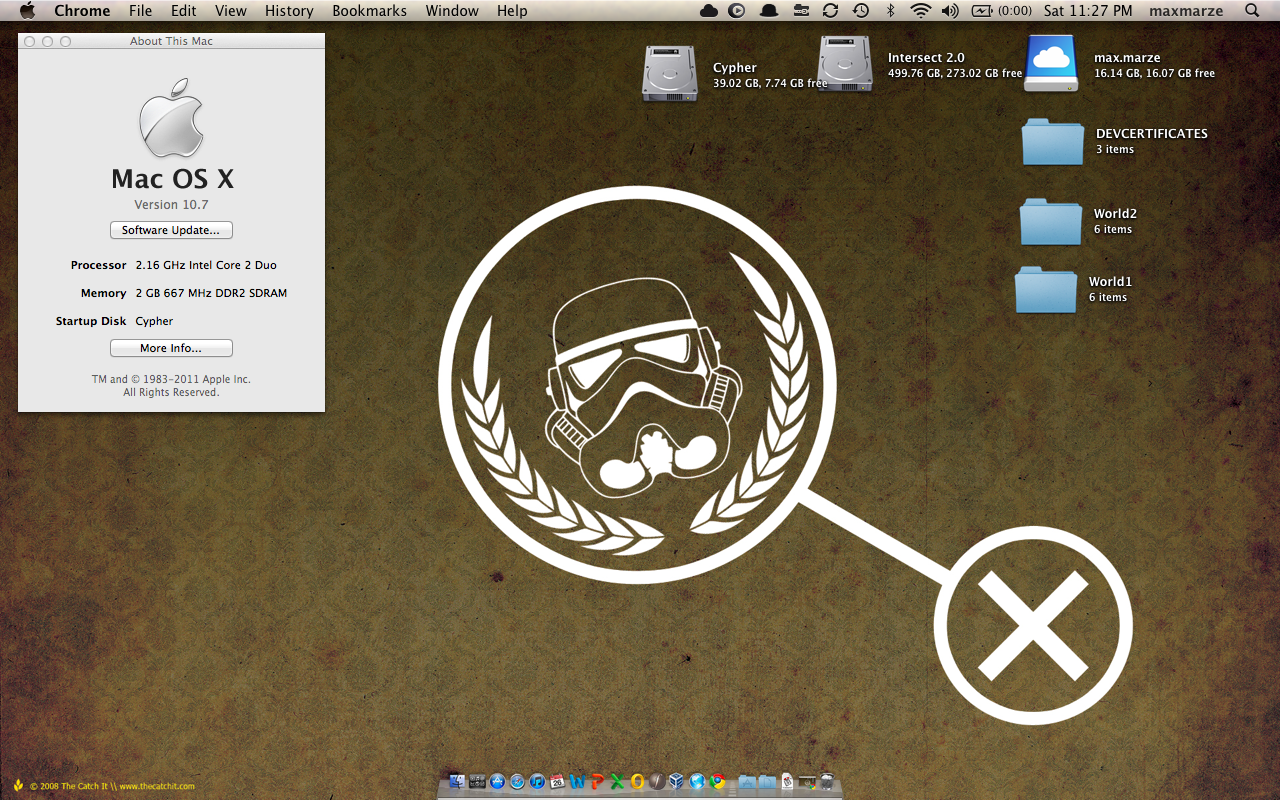Open Spotlight search magnifier
Image resolution: width=1280 pixels, height=800 pixels.
pyautogui.click(x=1252, y=11)
